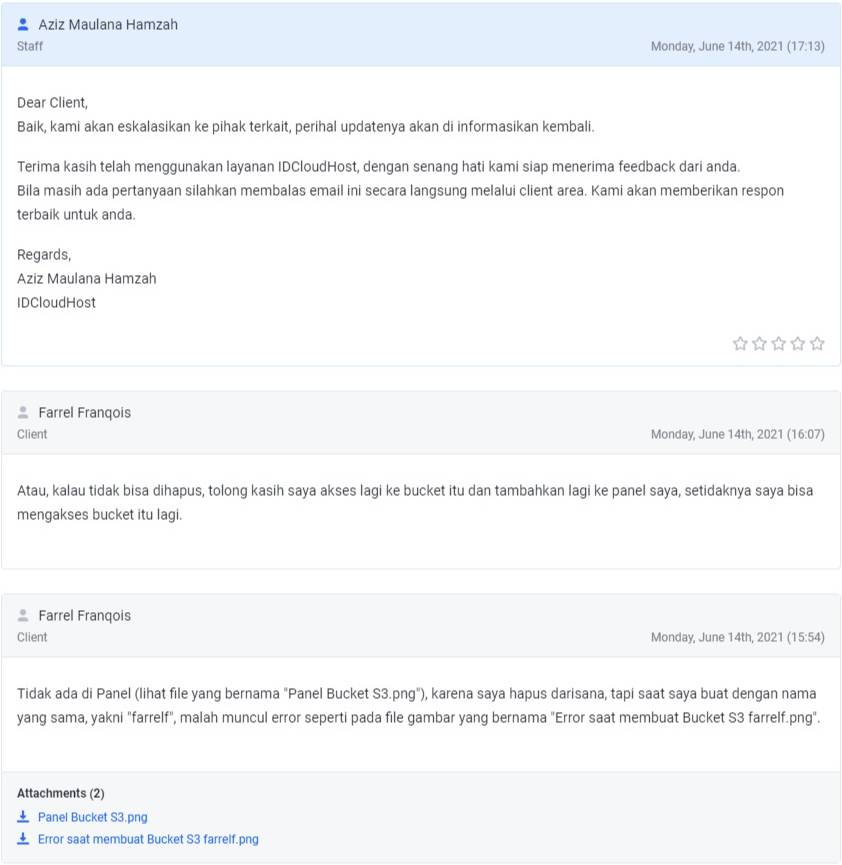Click download icon for Error saat membuat file
842x865 pixels.
click(x=23, y=839)
